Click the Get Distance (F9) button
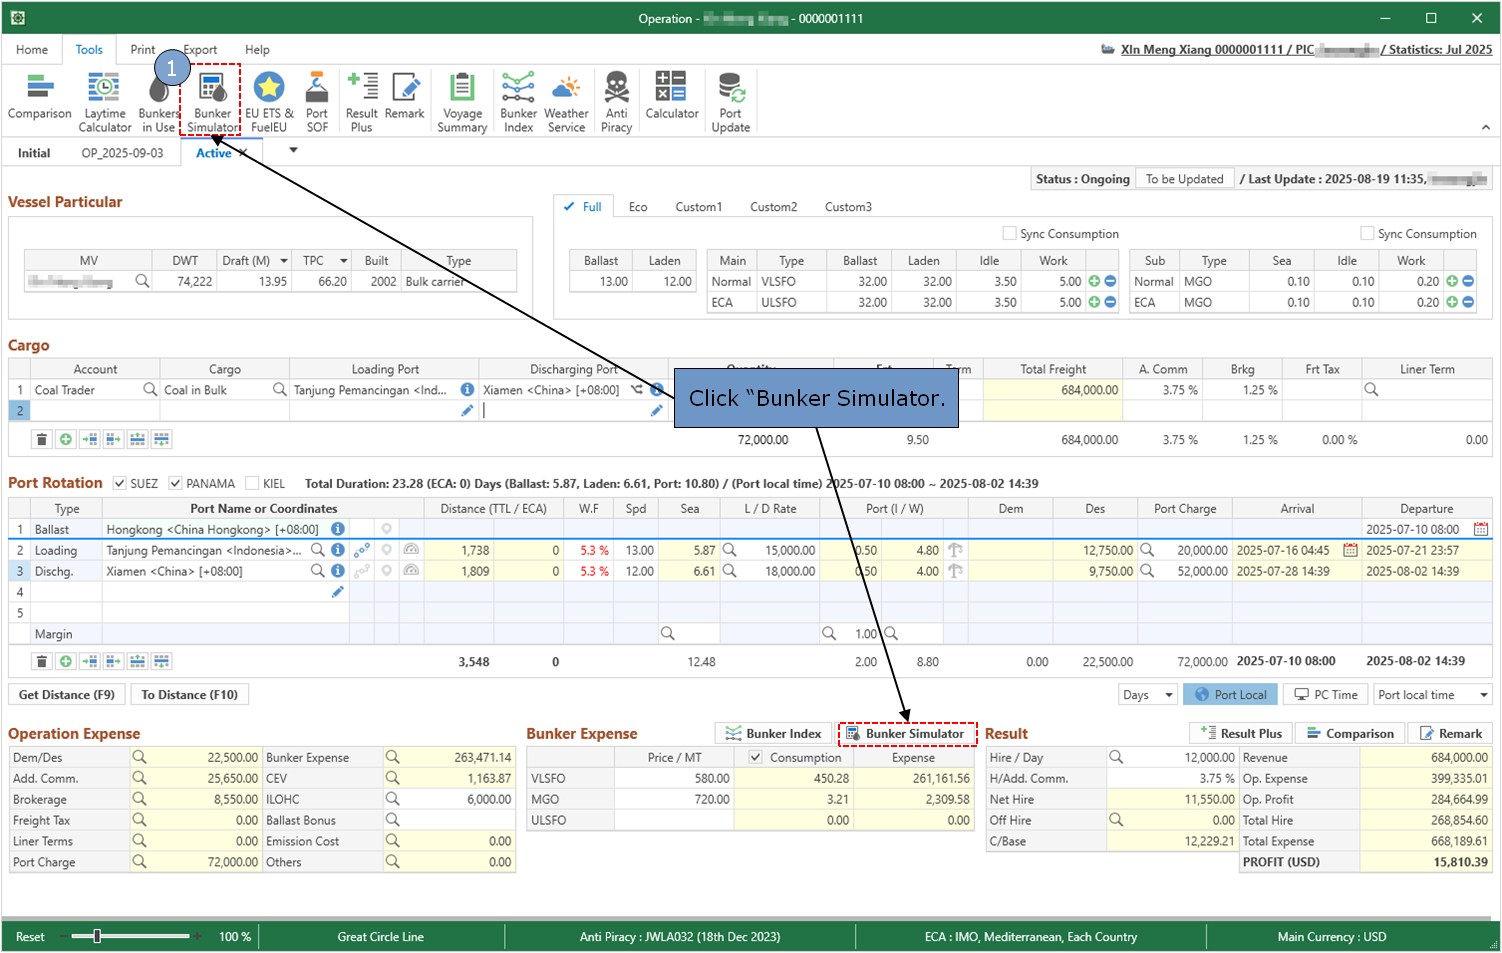The height and width of the screenshot is (953, 1502). (x=67, y=695)
